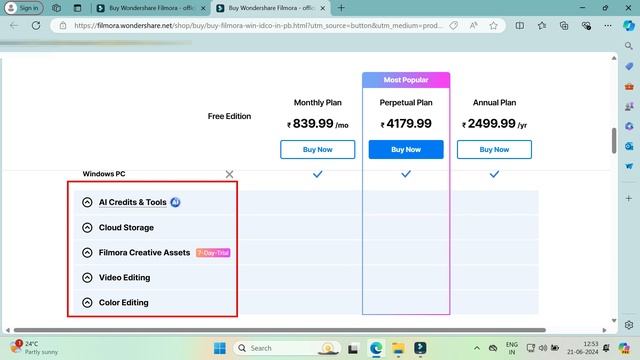Open Filmora app from the taskbar

(x=420, y=348)
